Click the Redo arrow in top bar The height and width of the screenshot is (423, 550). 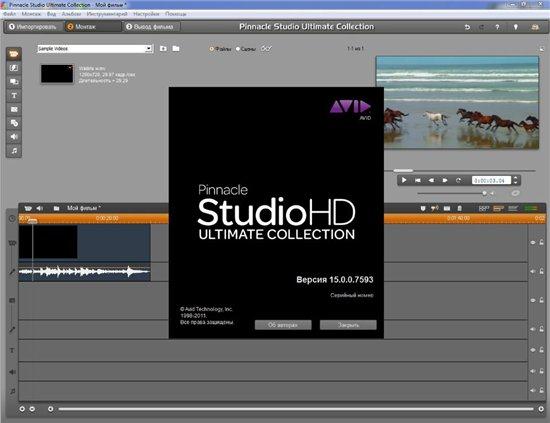click(482, 27)
